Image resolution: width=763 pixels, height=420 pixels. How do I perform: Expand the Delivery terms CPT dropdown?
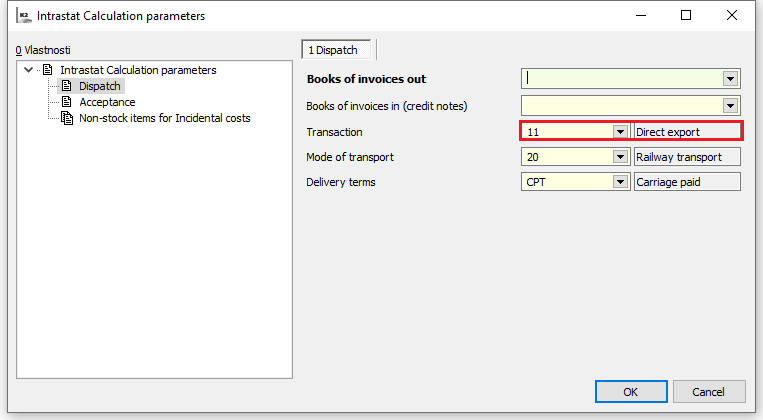point(620,182)
